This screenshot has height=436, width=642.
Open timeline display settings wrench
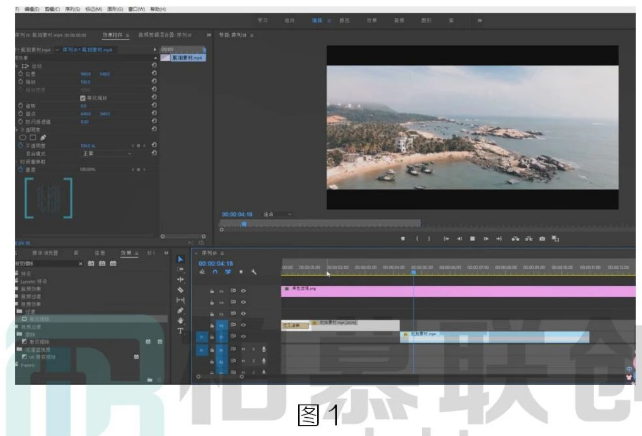[254, 272]
